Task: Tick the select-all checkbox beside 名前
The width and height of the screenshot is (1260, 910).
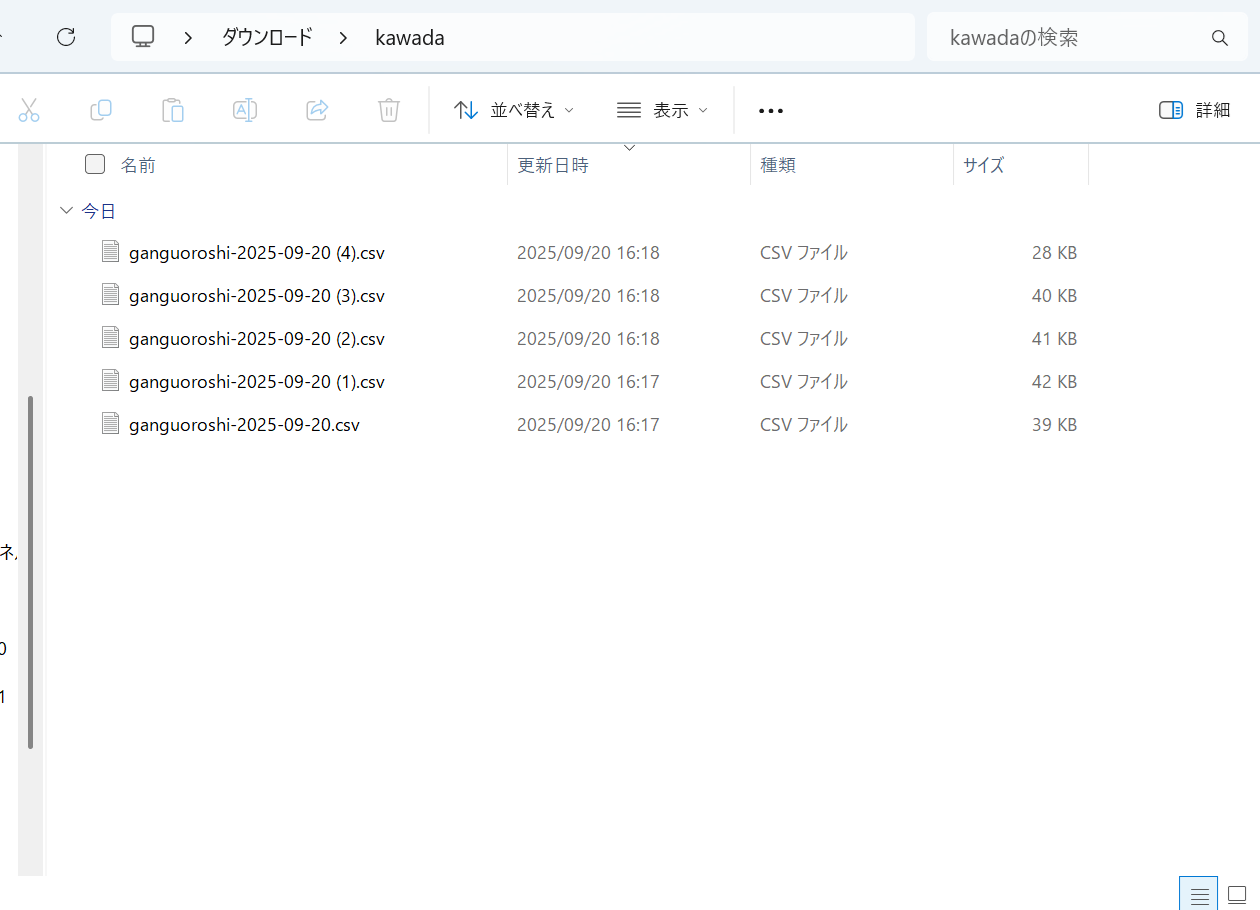Action: (95, 165)
